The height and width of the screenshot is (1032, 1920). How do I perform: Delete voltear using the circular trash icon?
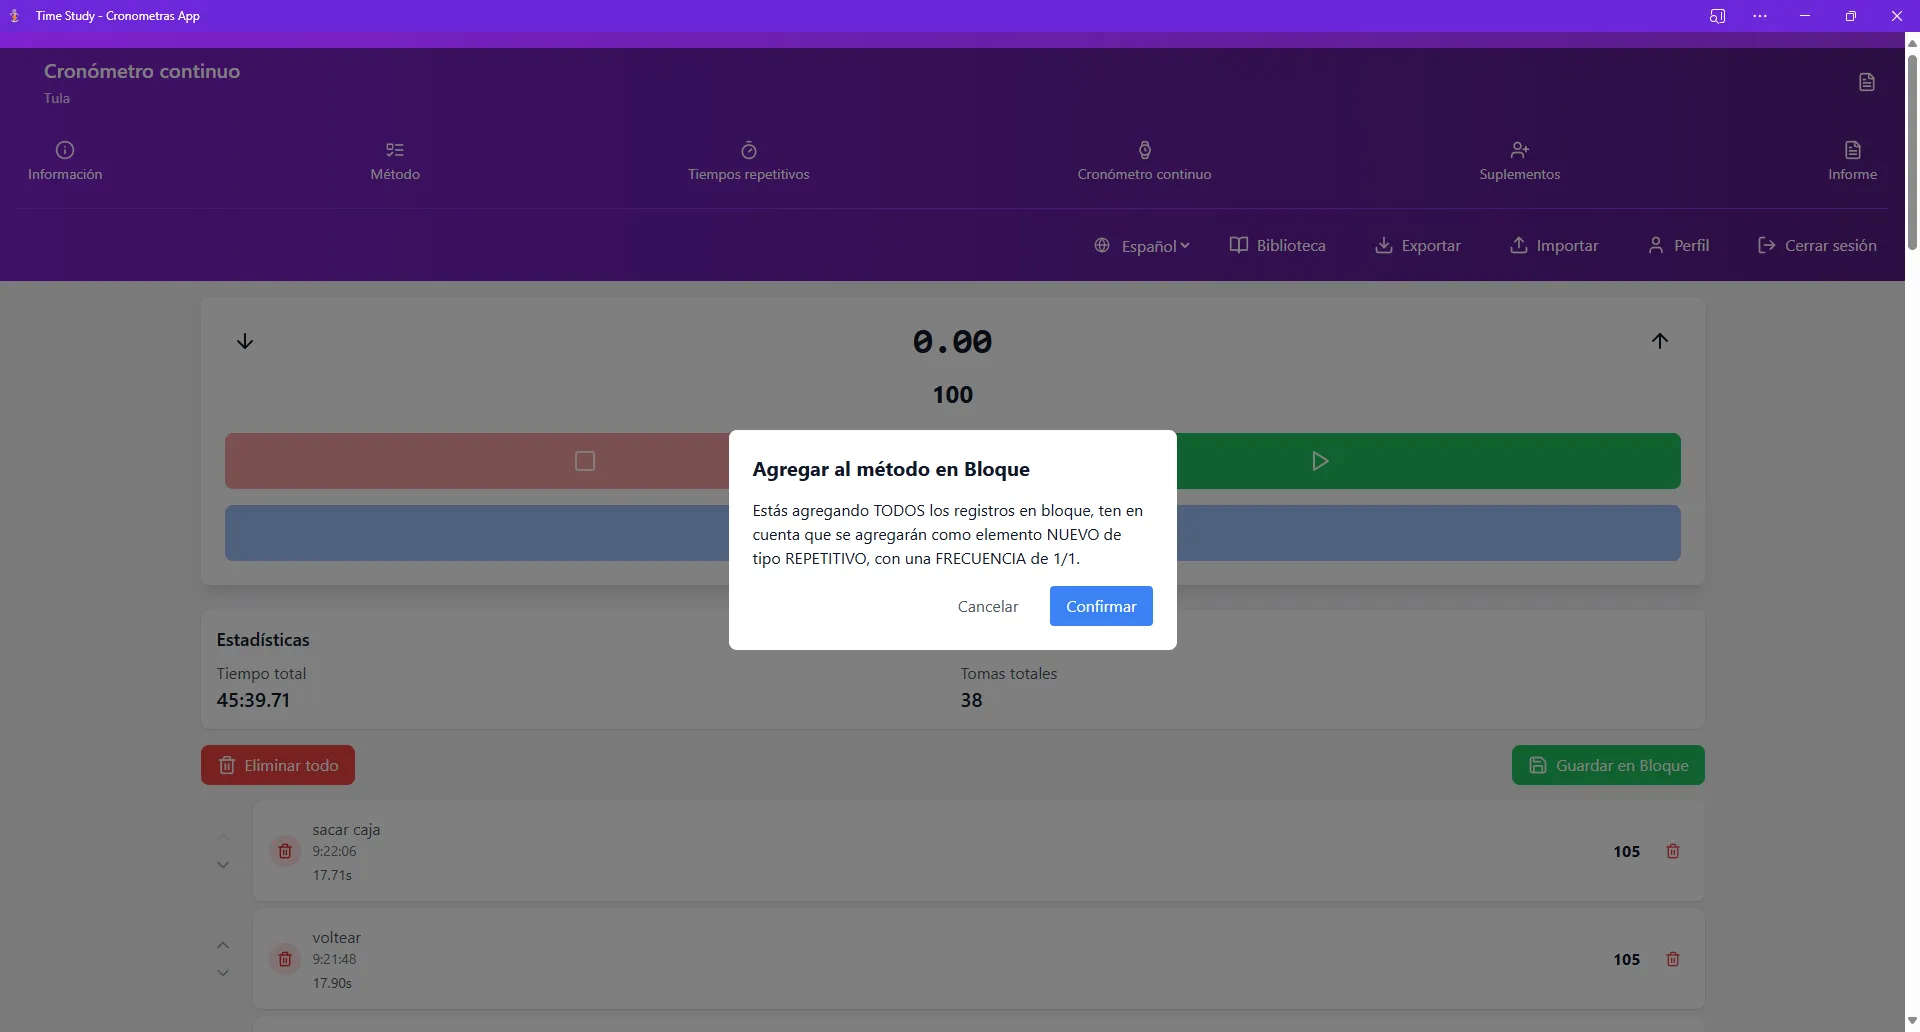(285, 959)
